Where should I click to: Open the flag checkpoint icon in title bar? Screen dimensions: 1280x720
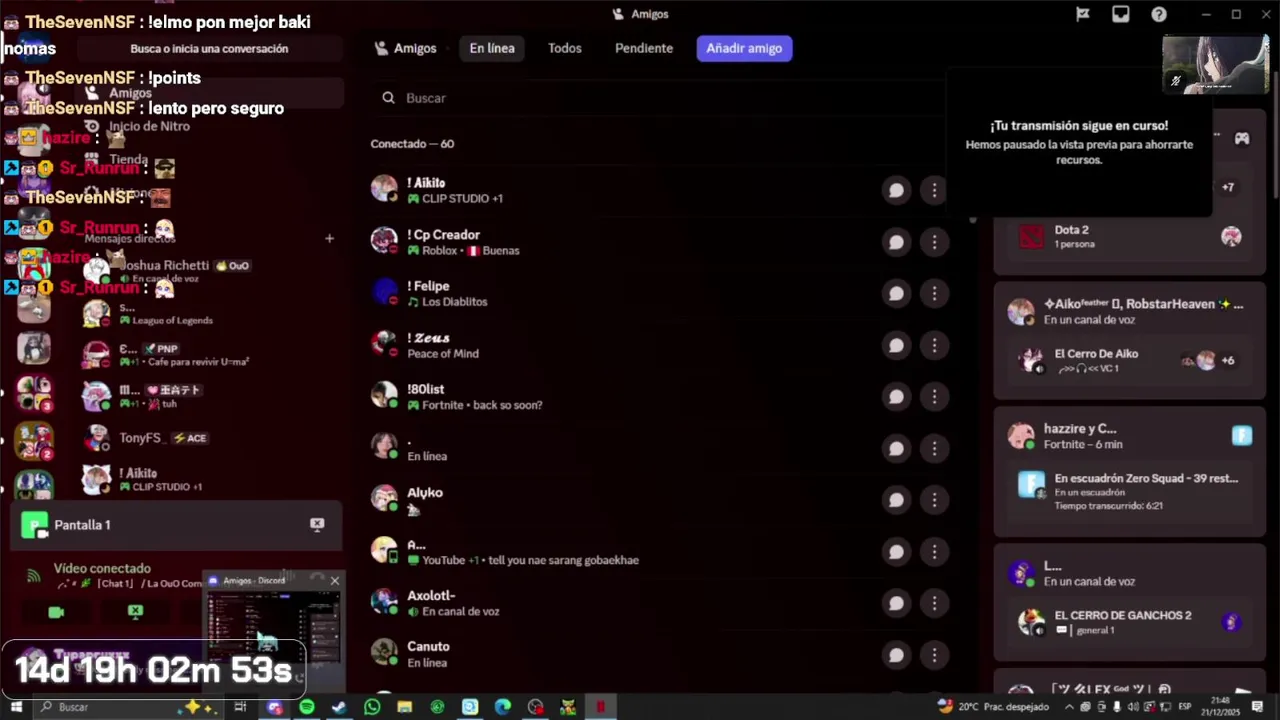tap(1083, 14)
